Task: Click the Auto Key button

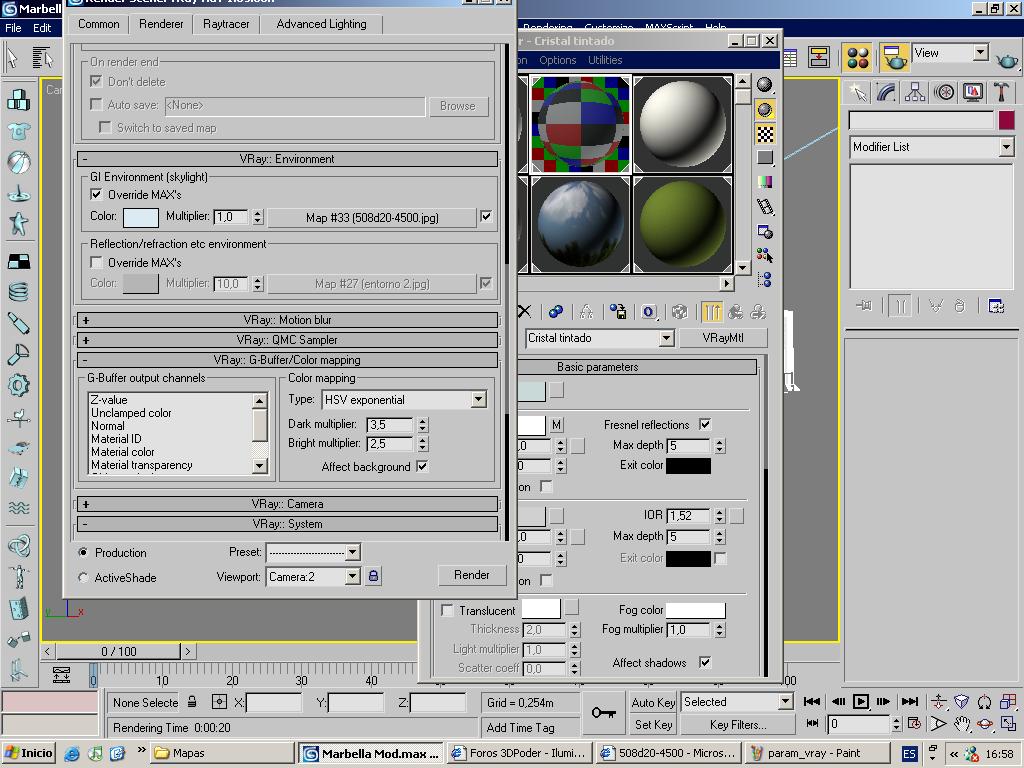Action: pos(653,702)
